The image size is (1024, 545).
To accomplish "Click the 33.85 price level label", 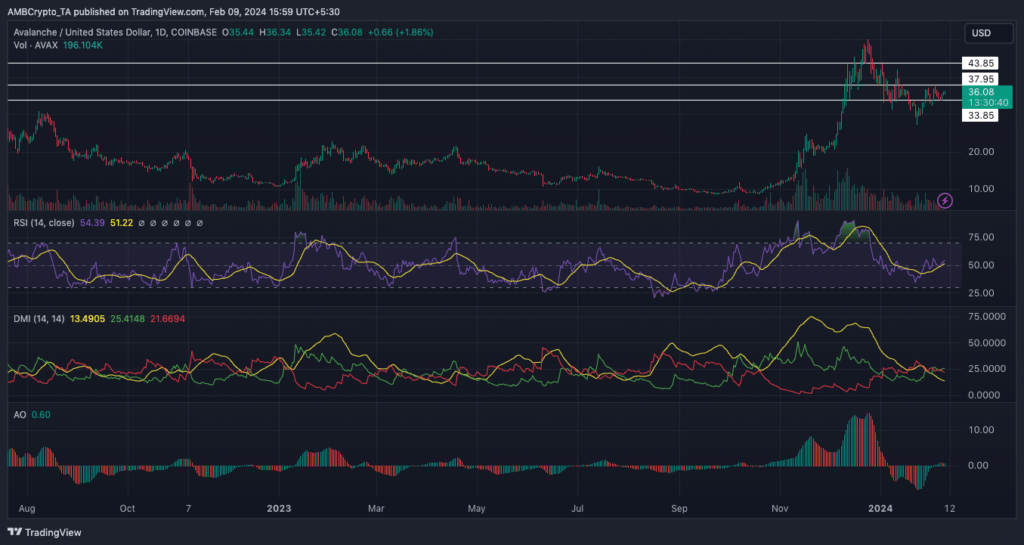I will tap(980, 116).
